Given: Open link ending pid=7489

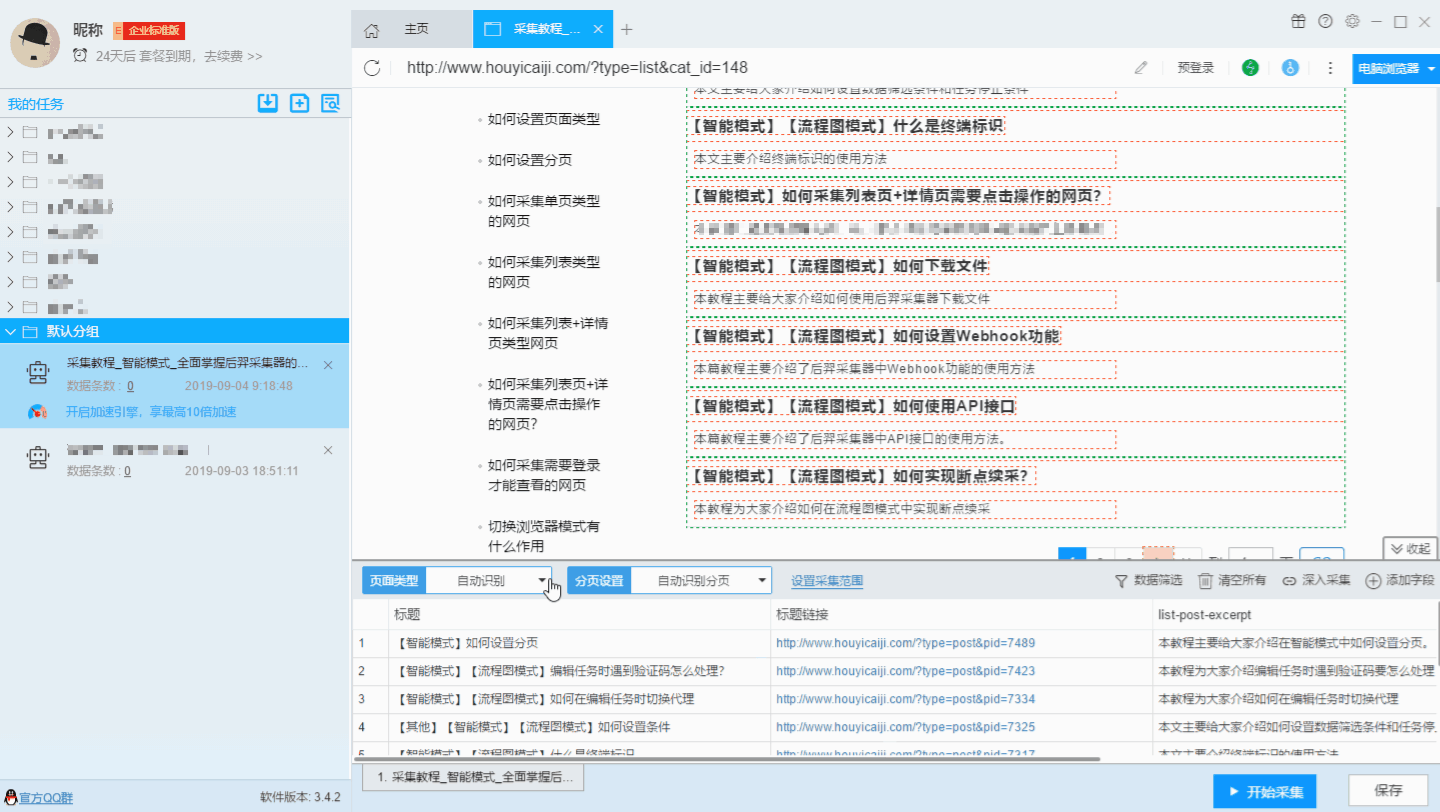Looking at the screenshot, I should [905, 643].
